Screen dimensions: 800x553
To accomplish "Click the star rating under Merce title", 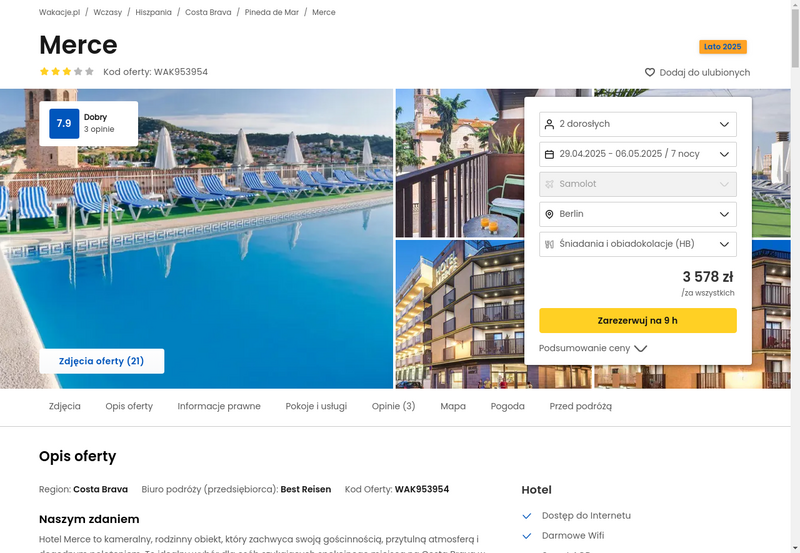I will click(67, 71).
